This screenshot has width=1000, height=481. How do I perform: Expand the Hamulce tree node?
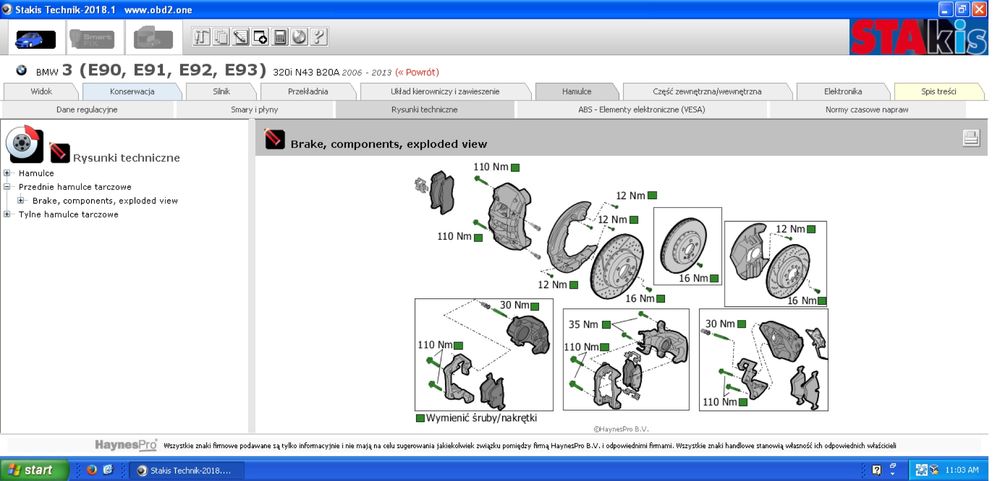[x=7, y=173]
